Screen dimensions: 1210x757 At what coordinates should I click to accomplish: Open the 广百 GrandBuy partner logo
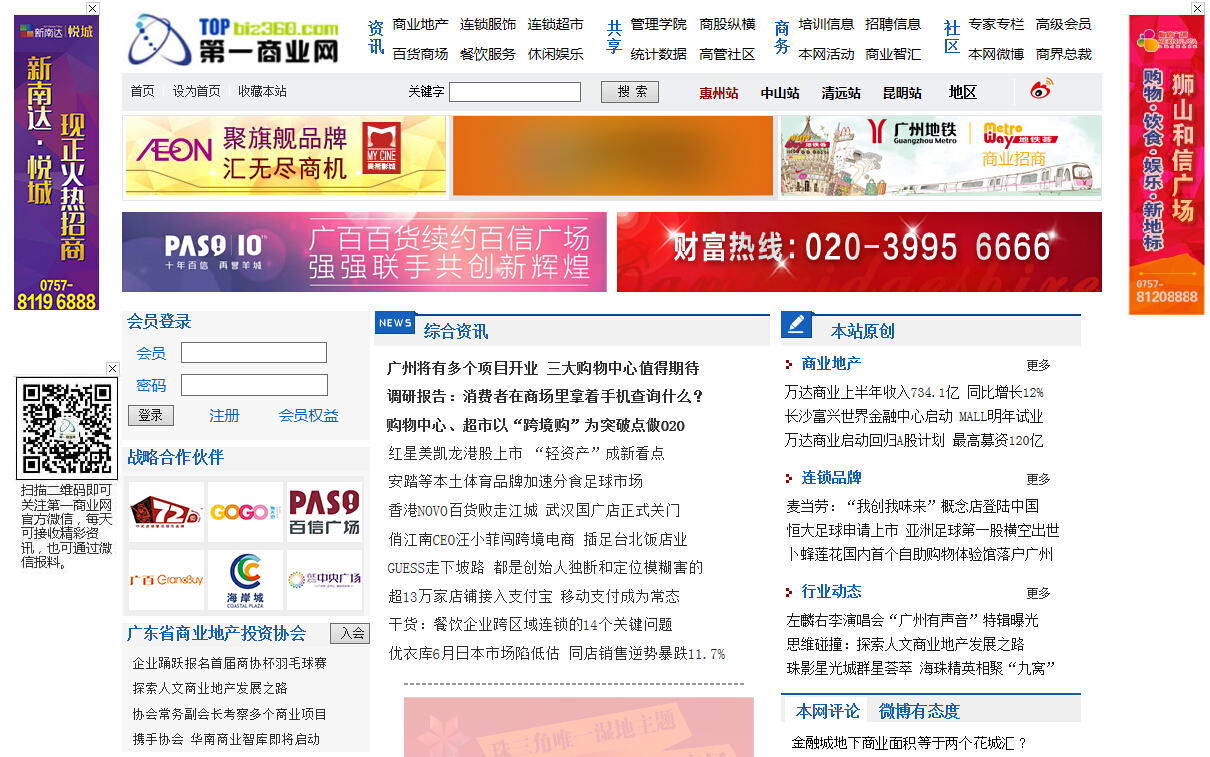(x=166, y=580)
